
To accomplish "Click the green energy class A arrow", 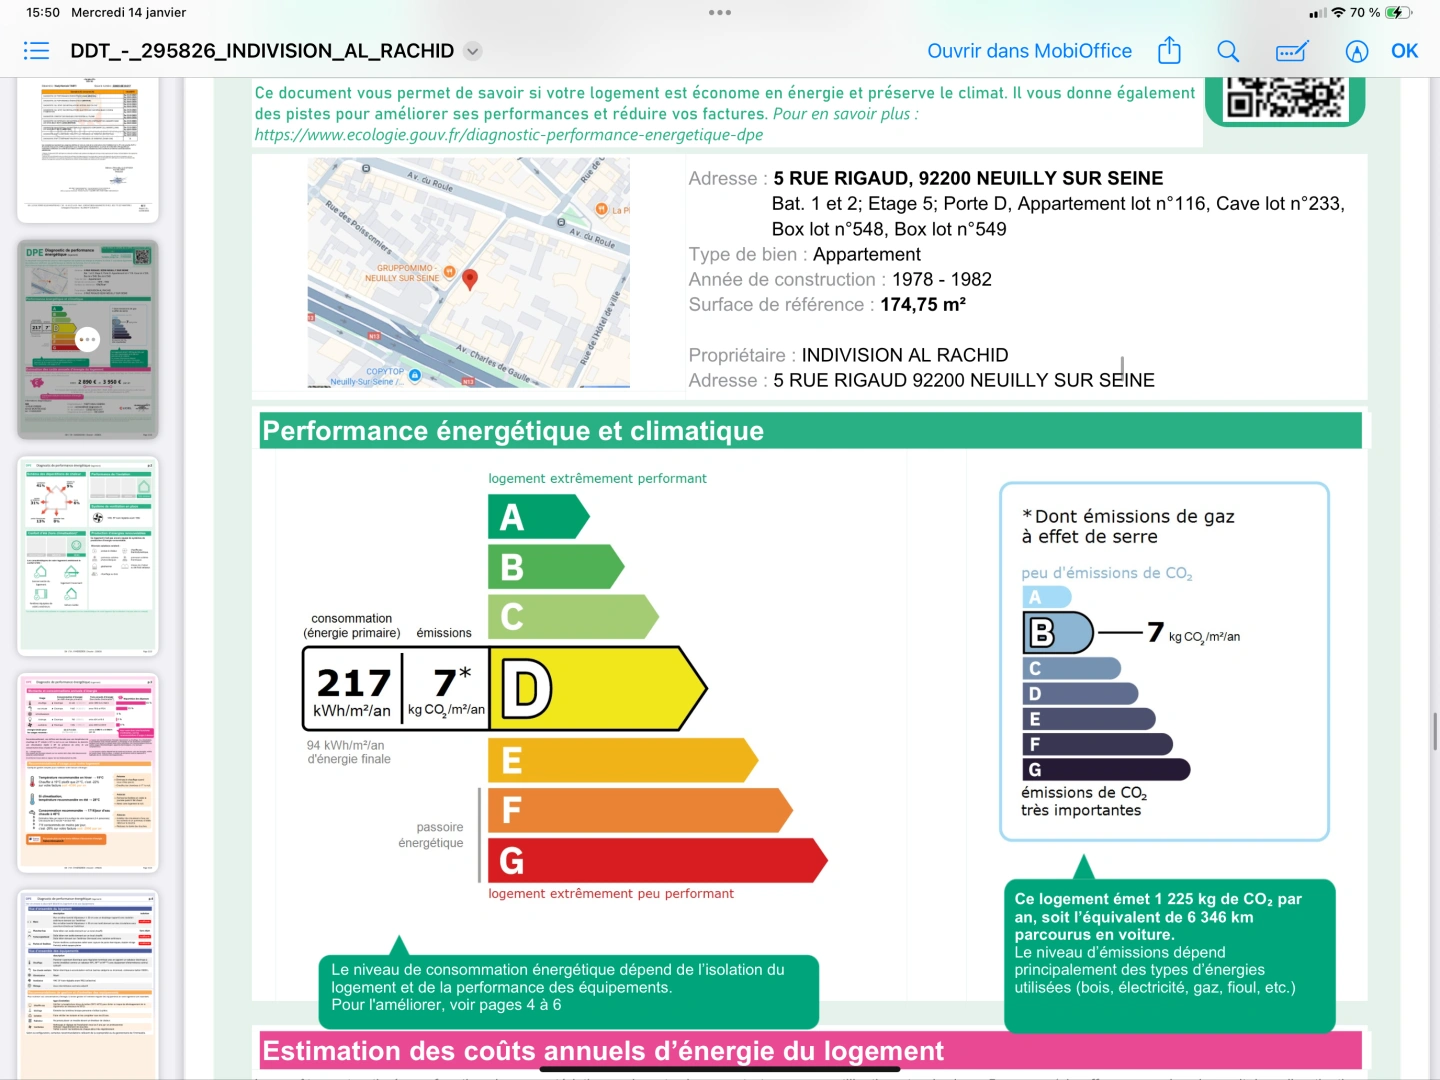I will (538, 517).
